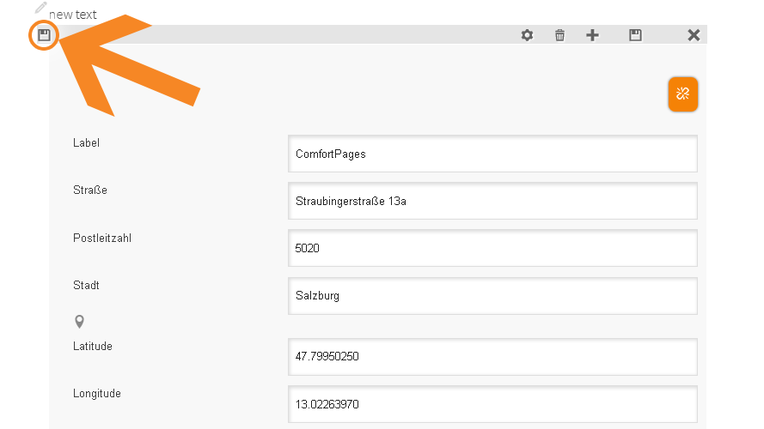Add a new item with the plus icon
The height and width of the screenshot is (429, 764).
coord(593,35)
